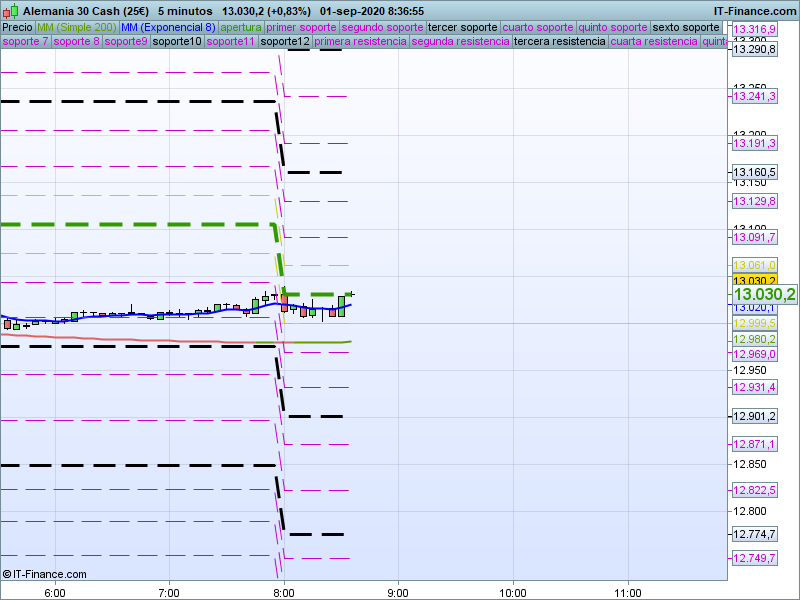This screenshot has width=800, height=600.
Task: Select the 13.160,5 price level tag
Action: [754, 172]
